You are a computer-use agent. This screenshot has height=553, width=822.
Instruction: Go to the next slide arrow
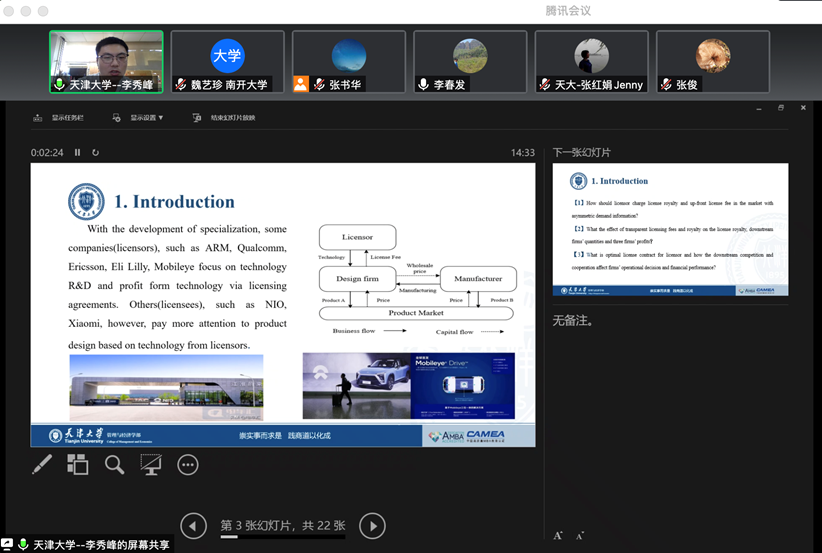(x=372, y=525)
